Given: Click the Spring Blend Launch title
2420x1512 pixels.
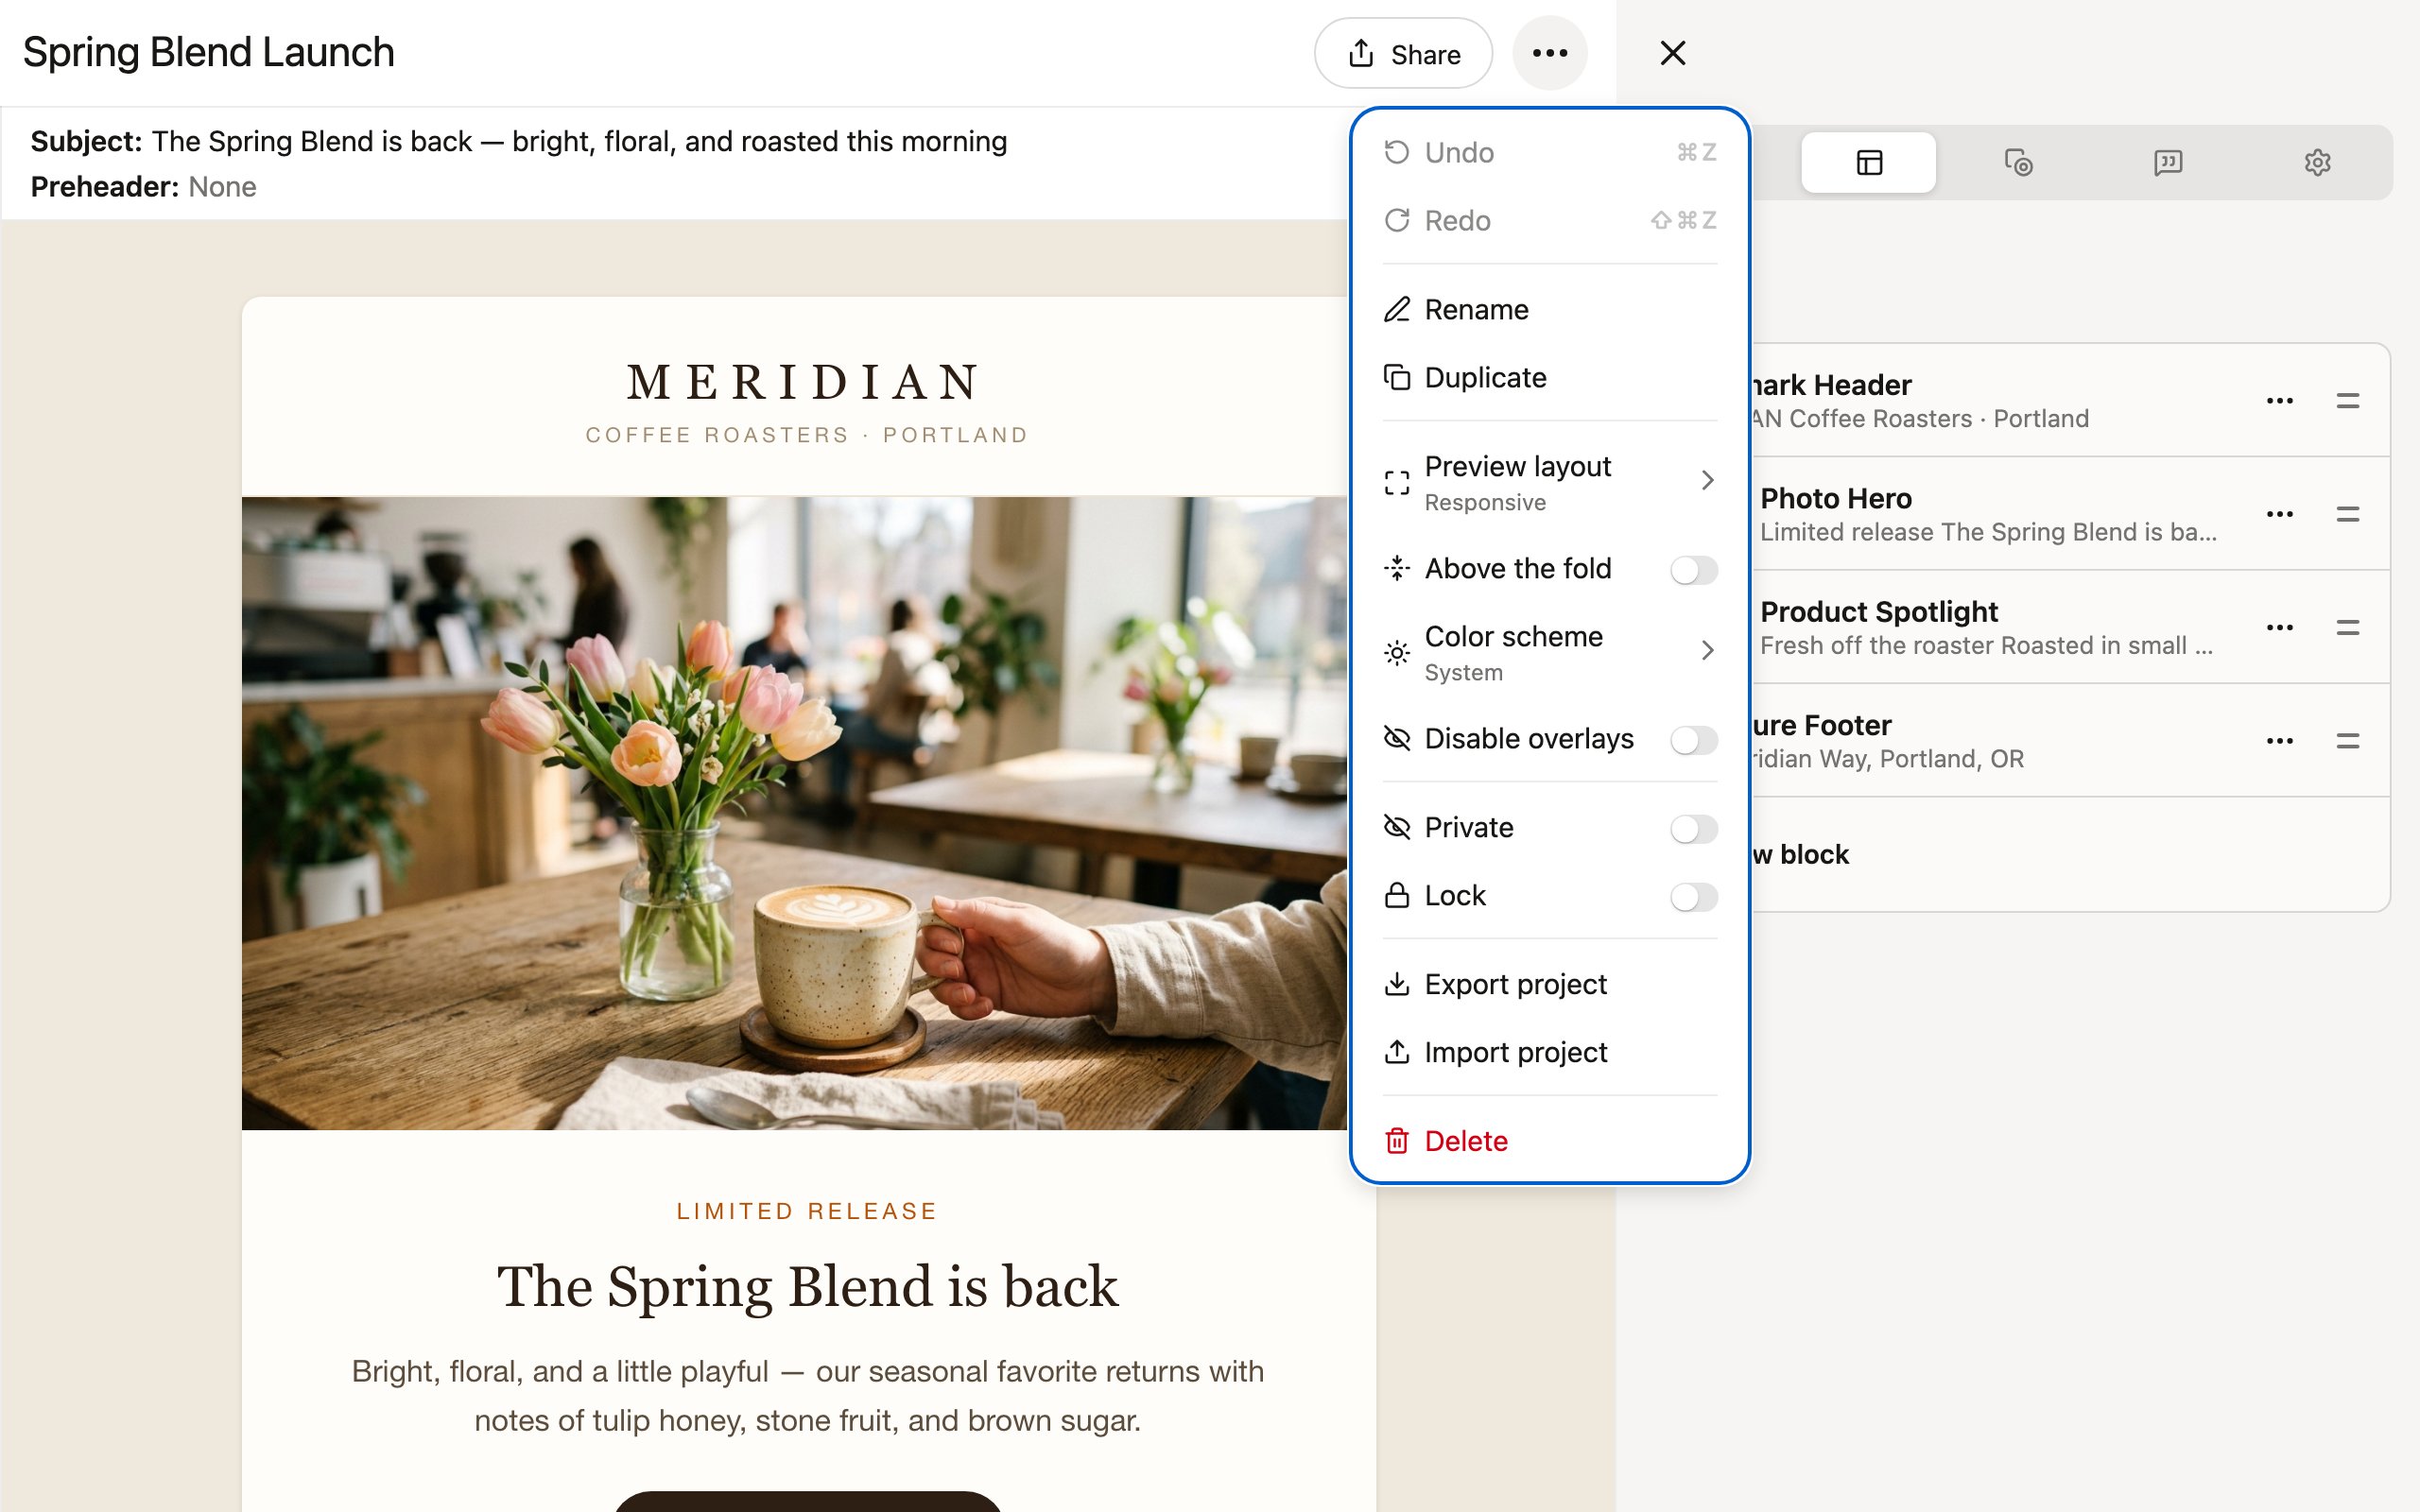Looking at the screenshot, I should pos(208,52).
